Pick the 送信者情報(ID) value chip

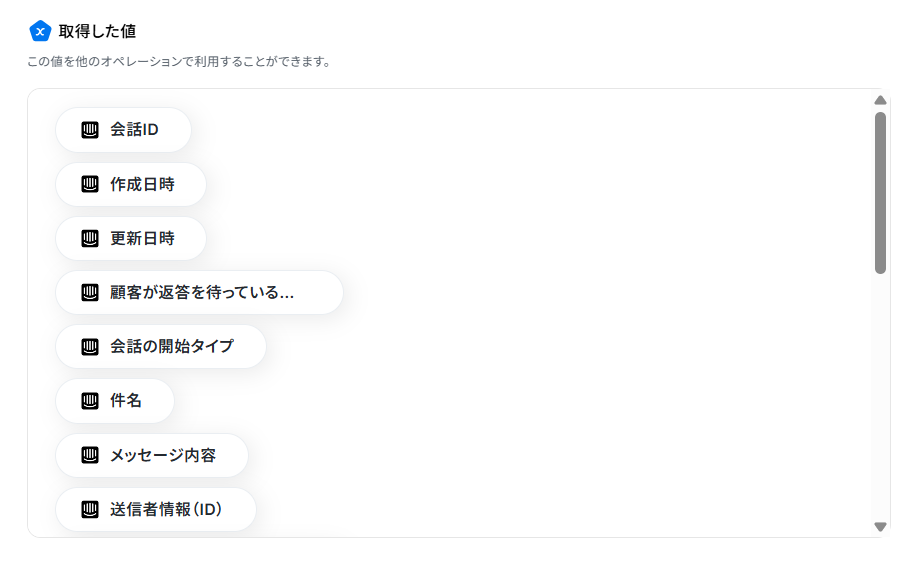coord(156,509)
